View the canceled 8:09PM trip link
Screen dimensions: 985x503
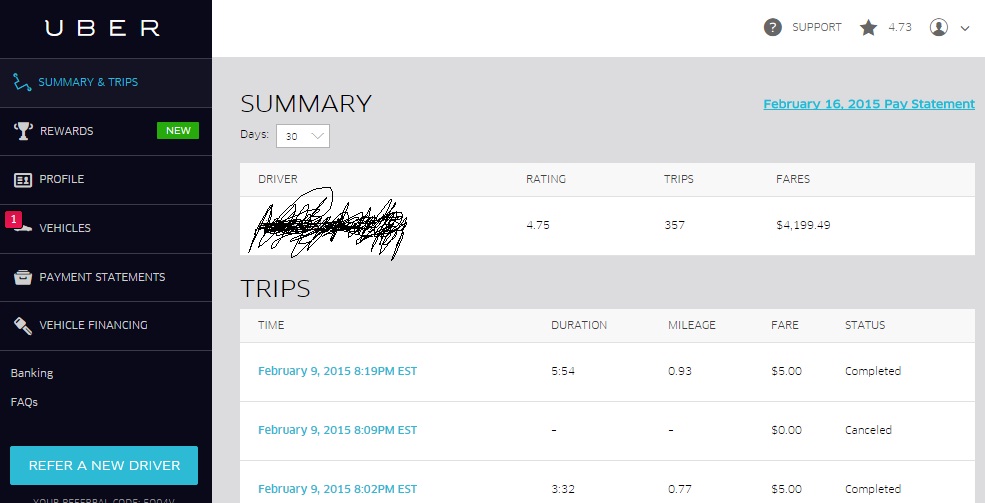337,430
